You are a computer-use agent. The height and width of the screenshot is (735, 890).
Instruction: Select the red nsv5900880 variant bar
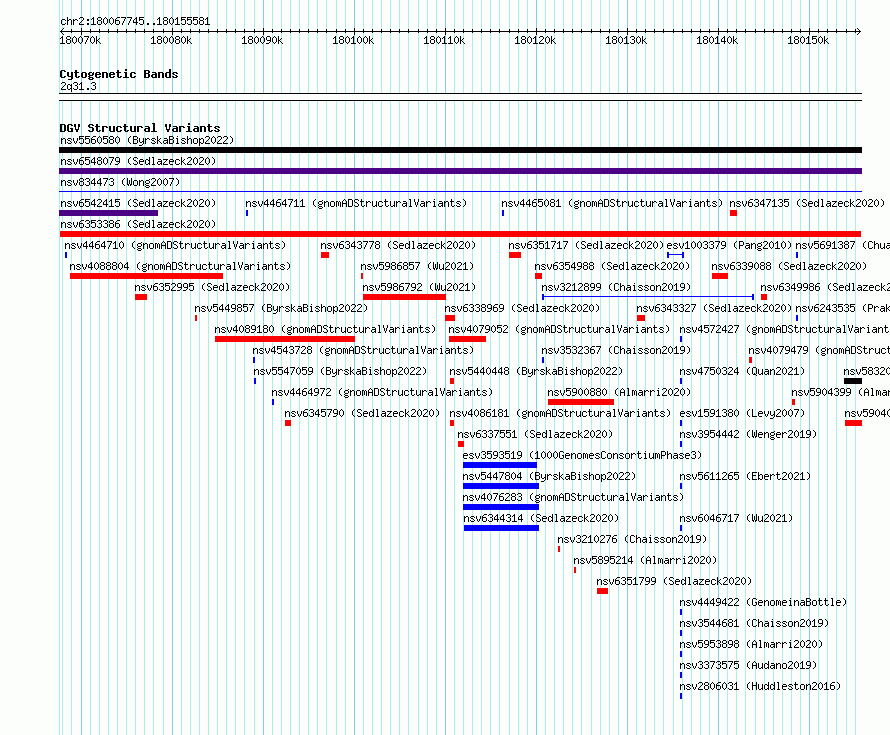(x=581, y=402)
